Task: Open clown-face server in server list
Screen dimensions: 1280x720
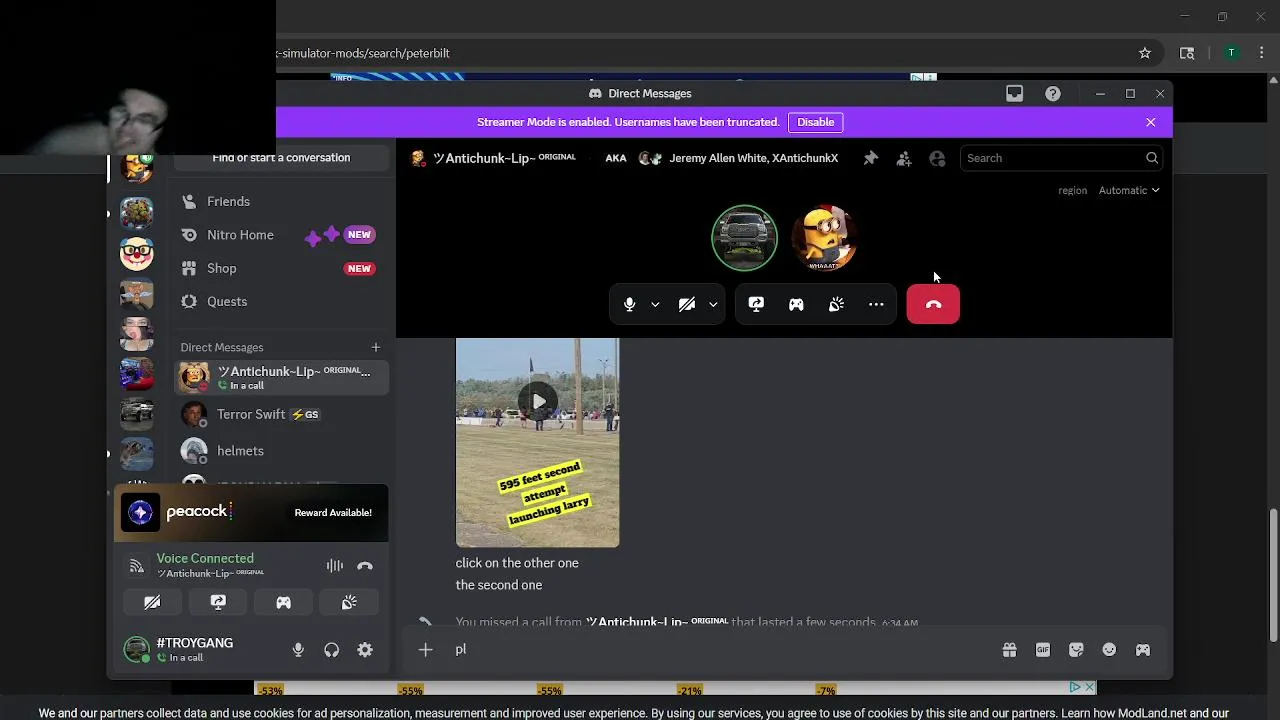Action: tap(137, 254)
